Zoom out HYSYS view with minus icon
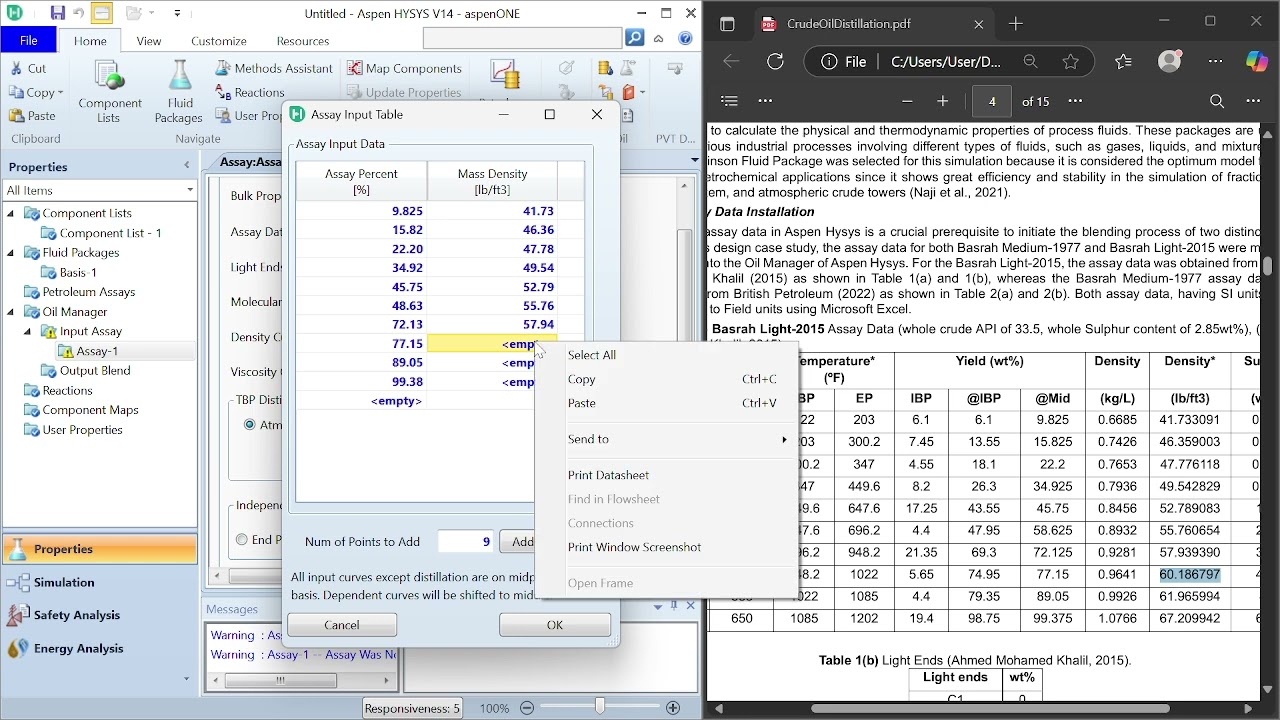Screen dimensions: 1280x720 (x=527, y=708)
